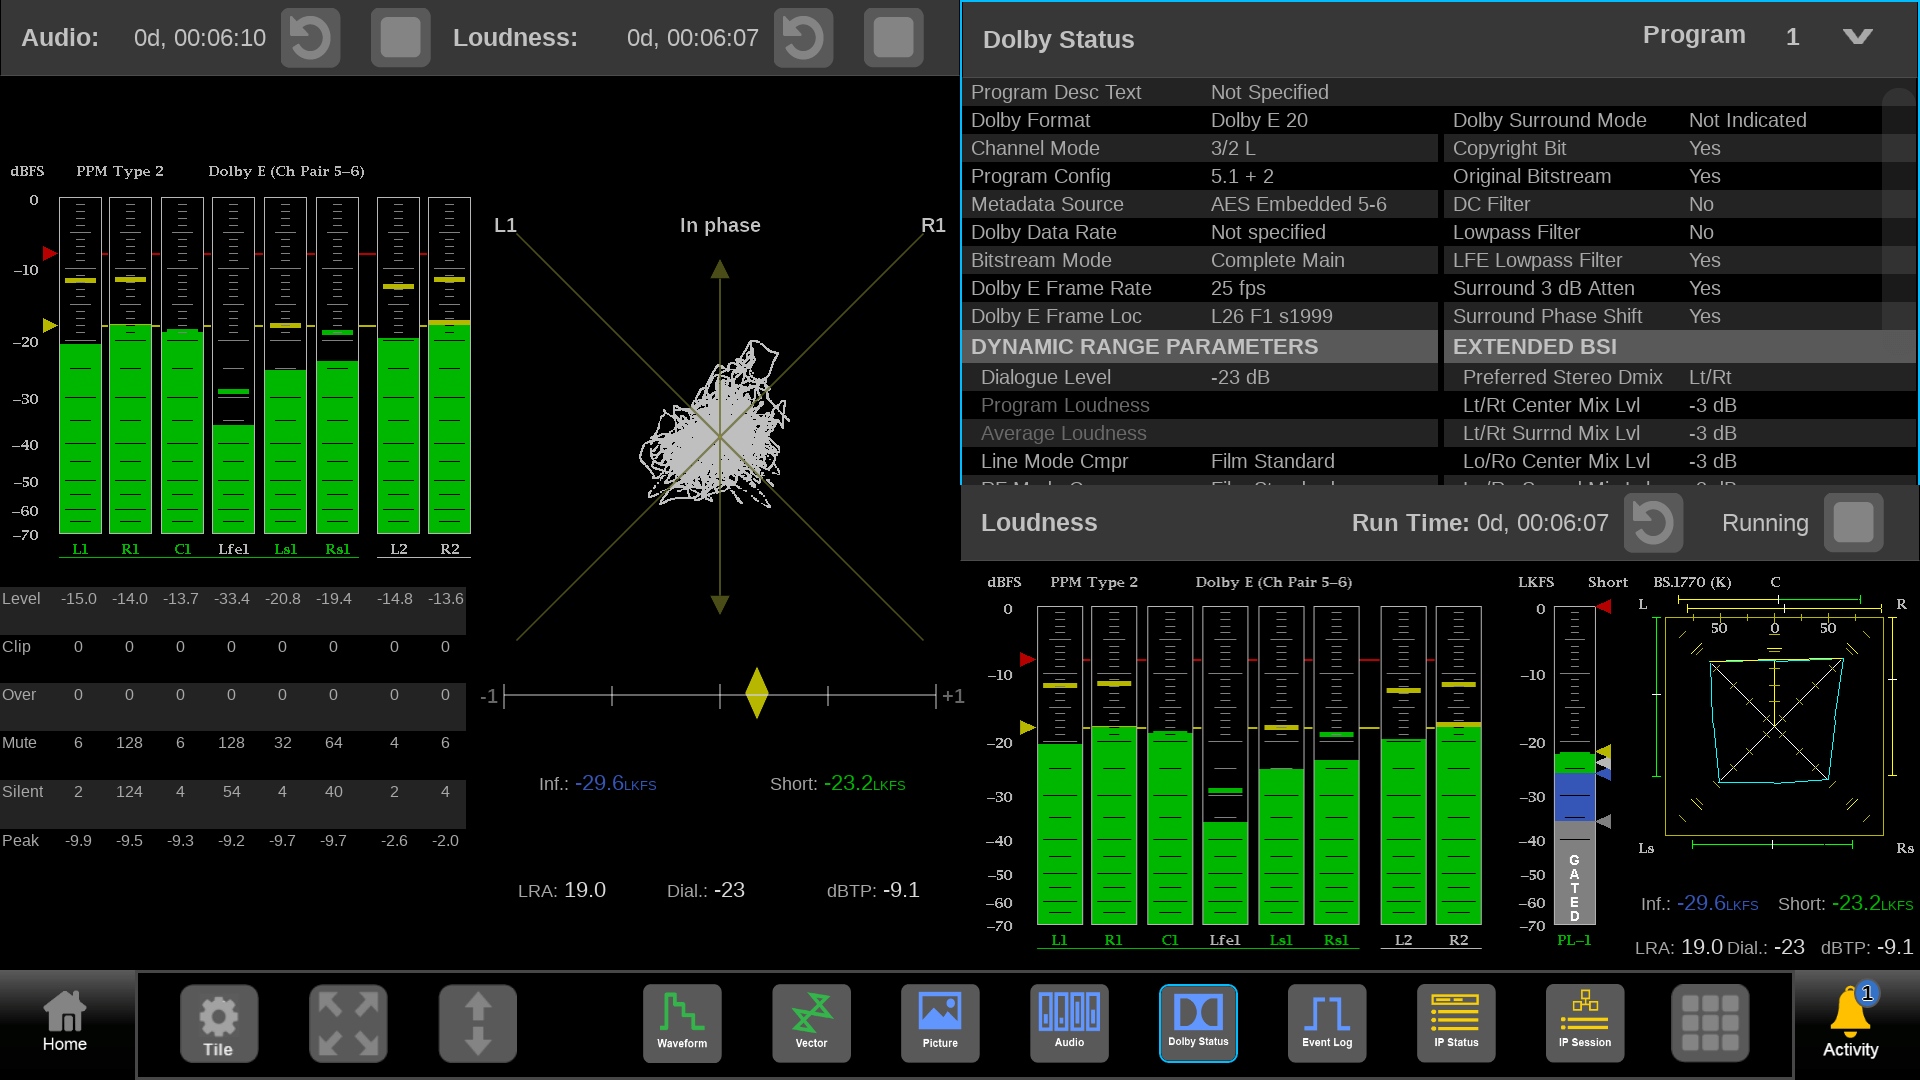Click the yellow -18 dBFS threshold marker
Screen dimensions: 1920x1080
click(50, 325)
